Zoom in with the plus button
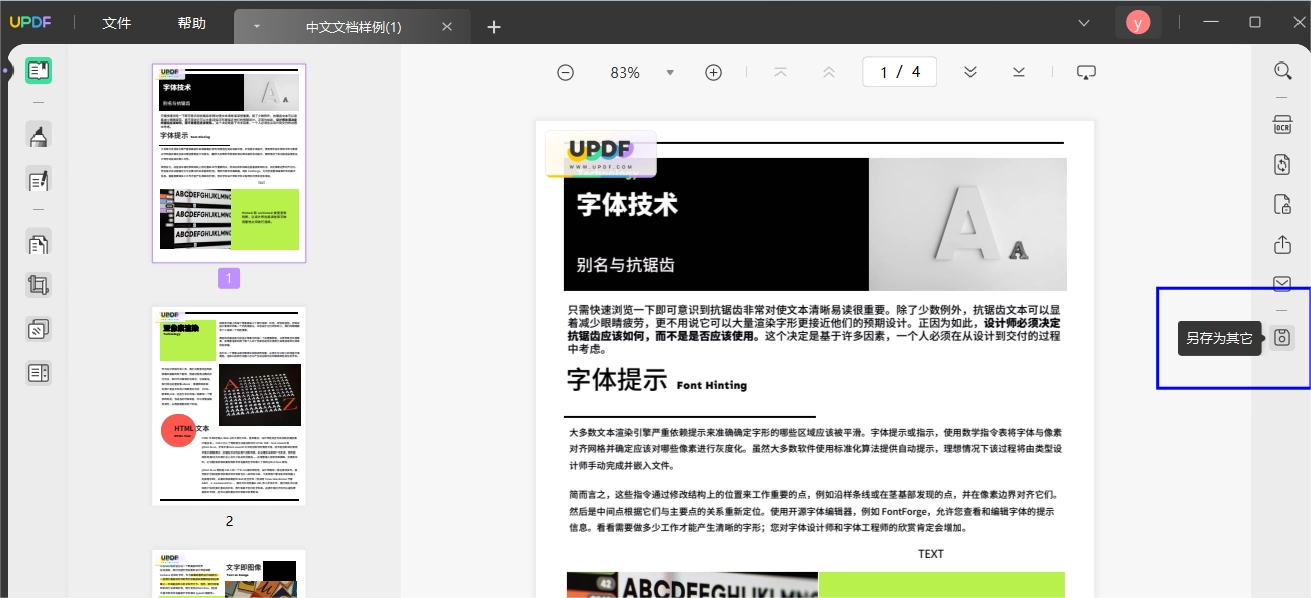The image size is (1311, 598). (713, 73)
